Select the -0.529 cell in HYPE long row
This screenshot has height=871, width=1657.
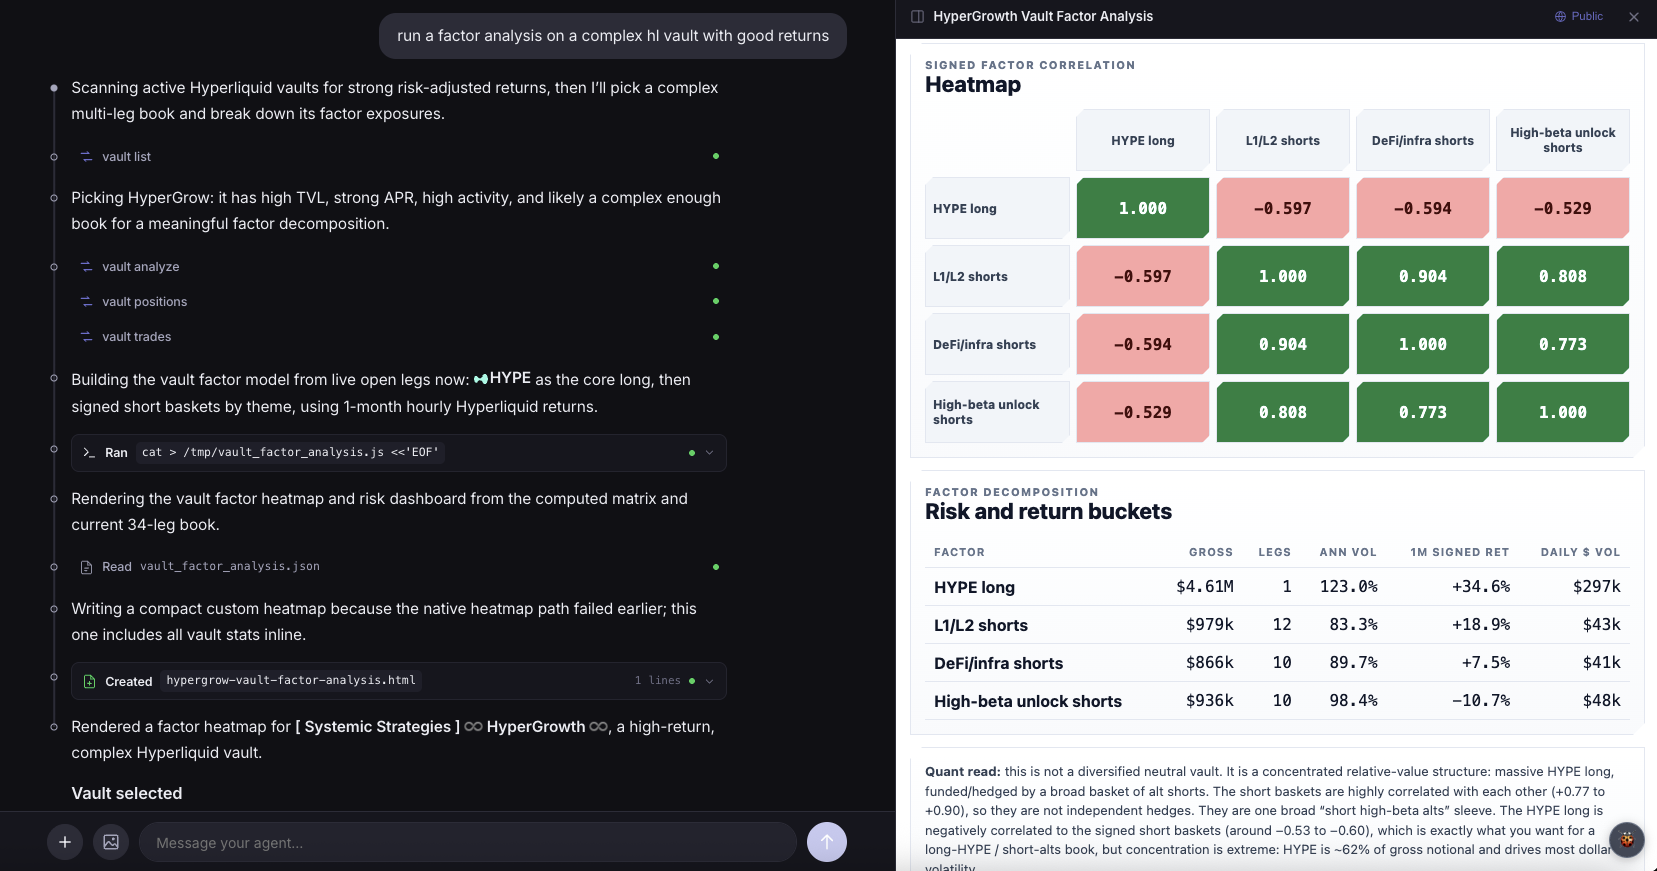coord(1563,209)
